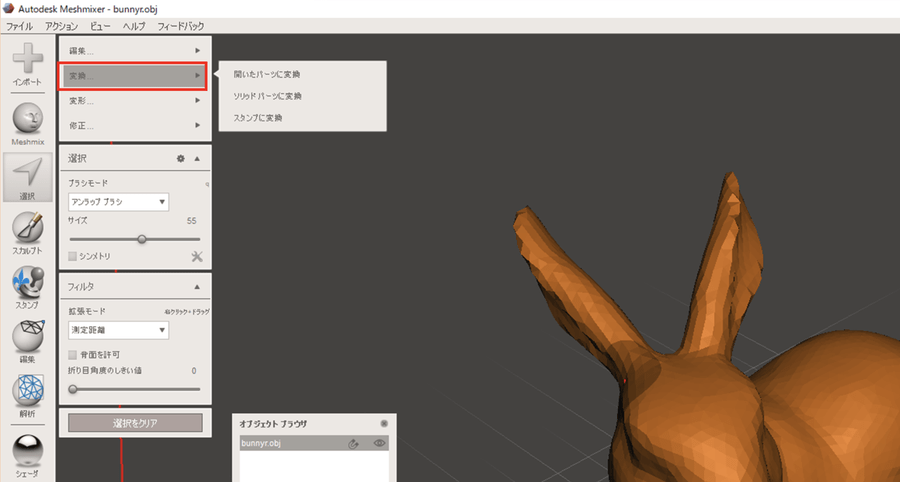Close the オブジェクト ブラウザ panel
Screen dimensions: 900x482
tap(384, 423)
